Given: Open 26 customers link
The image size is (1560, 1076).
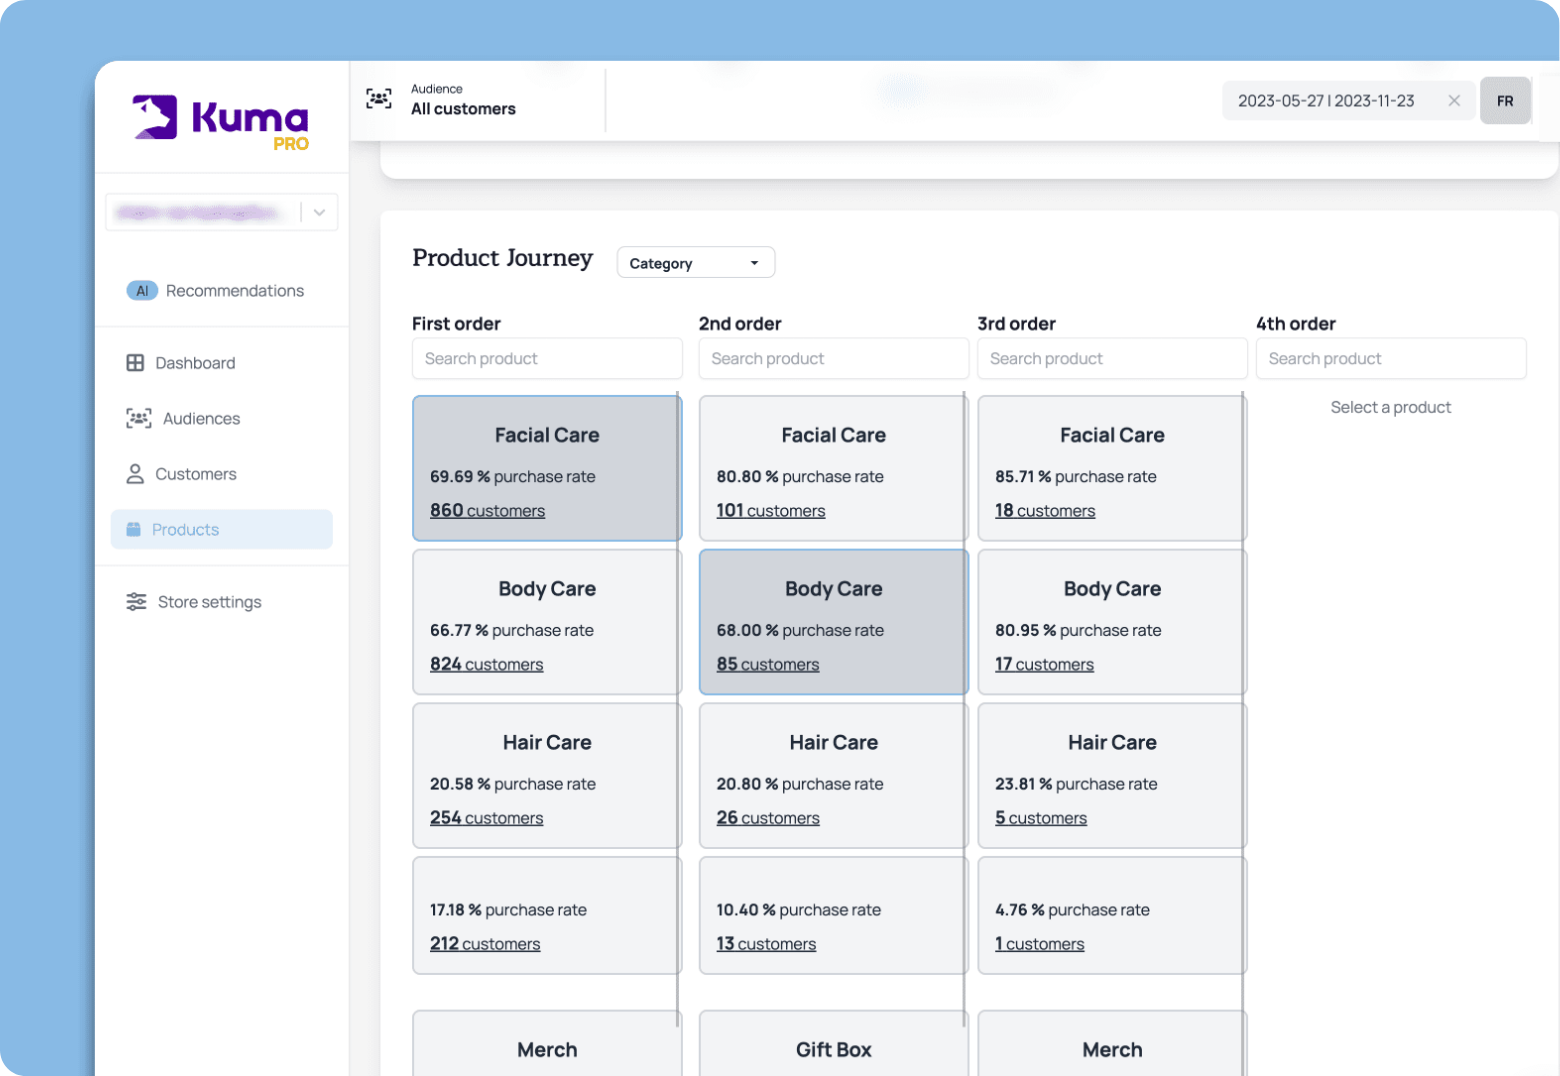Looking at the screenshot, I should (767, 818).
